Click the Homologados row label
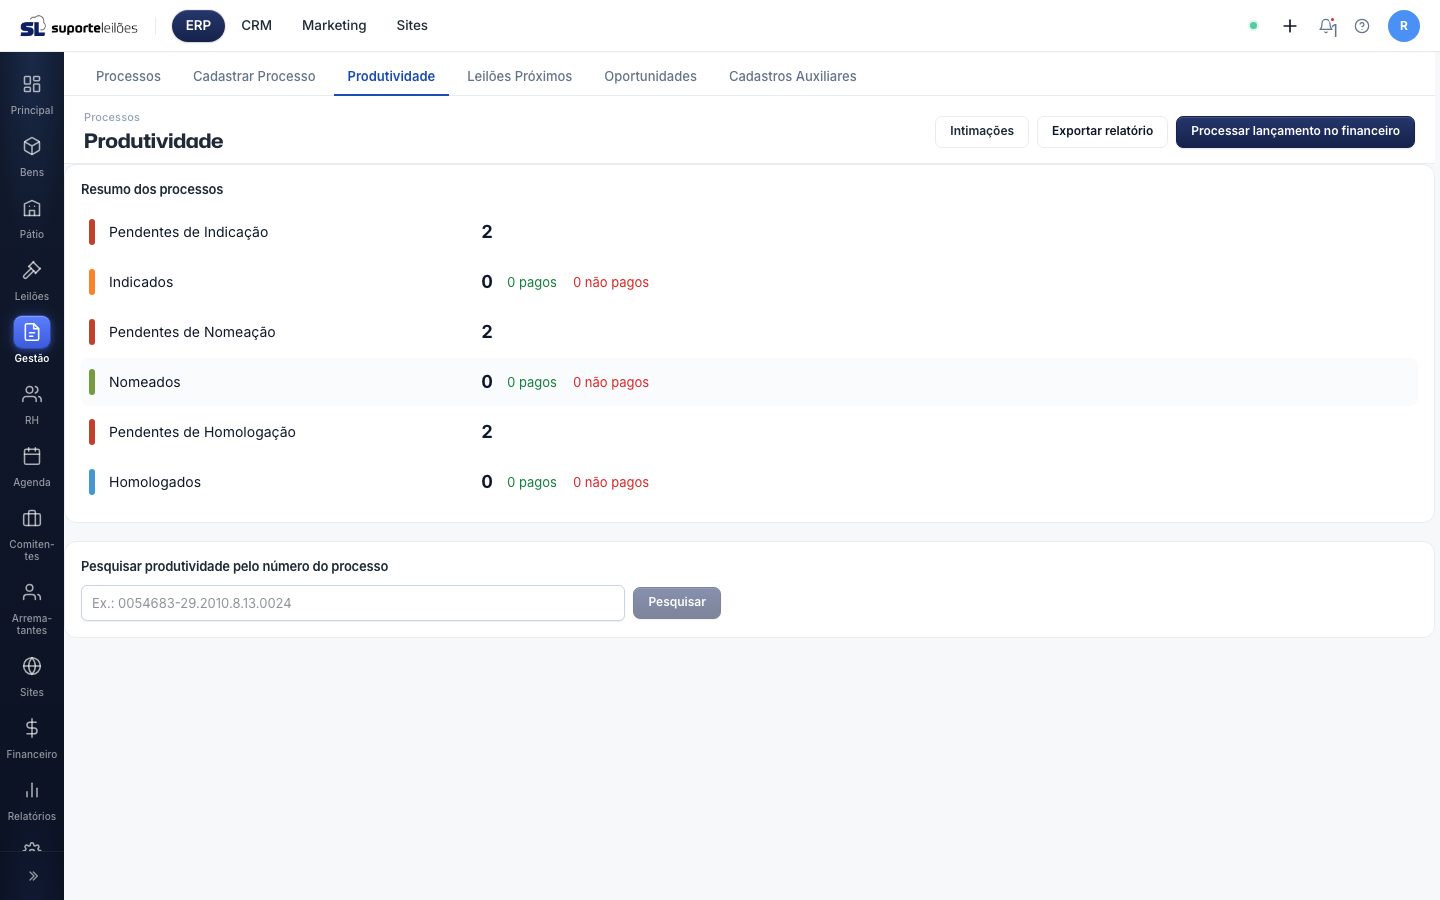The width and height of the screenshot is (1440, 900). [155, 482]
